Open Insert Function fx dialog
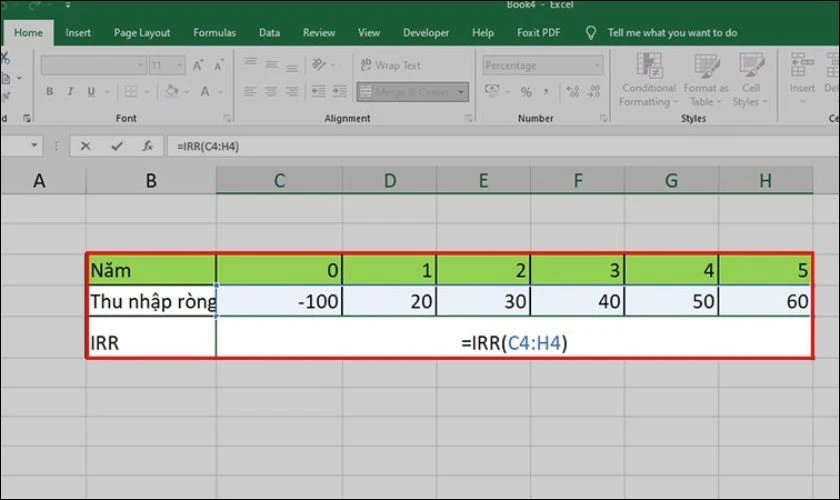Screen dimensions: 840x500 click(147, 146)
